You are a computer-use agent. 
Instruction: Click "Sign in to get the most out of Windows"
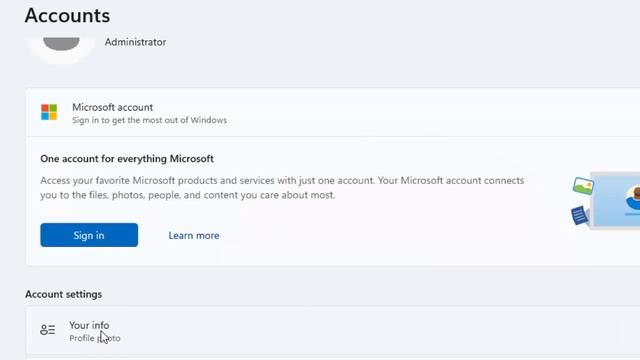[x=149, y=120]
